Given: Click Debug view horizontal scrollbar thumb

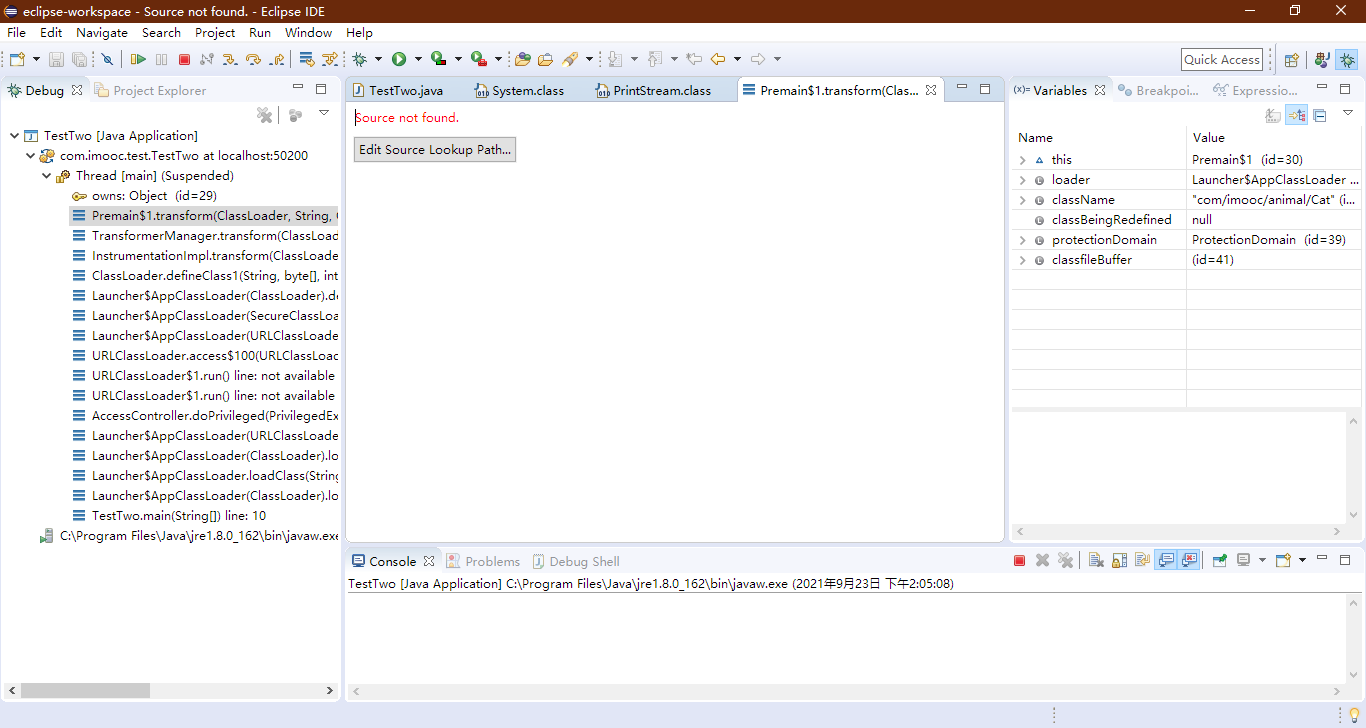Looking at the screenshot, I should pos(85,690).
